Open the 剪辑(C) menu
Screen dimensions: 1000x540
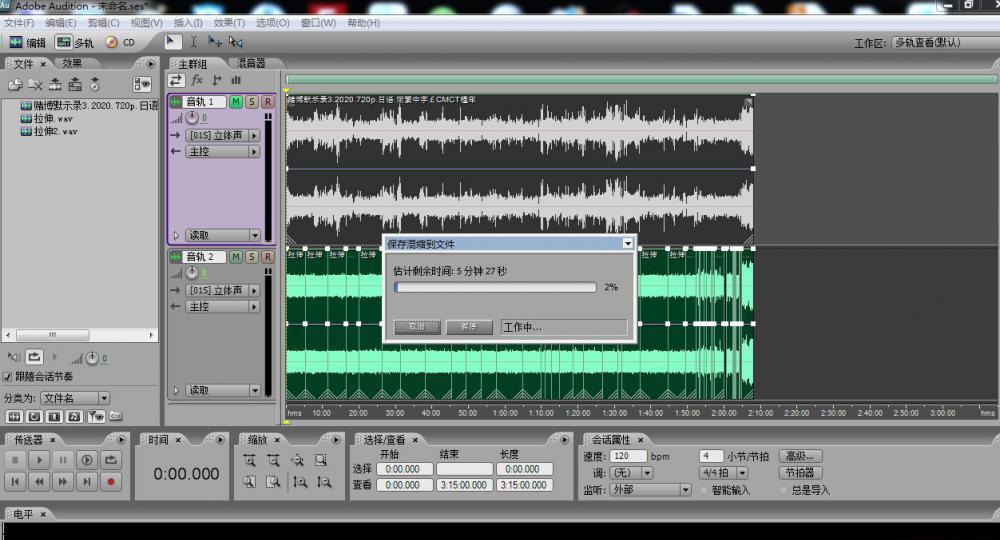pyautogui.click(x=103, y=23)
